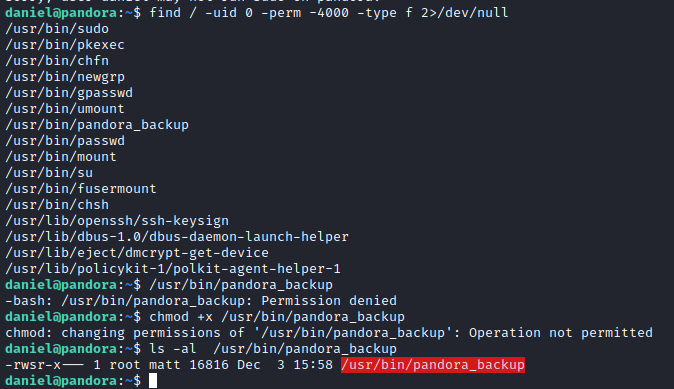Click the /usr/bin/pkexec path
674x389 pixels.
[64, 45]
